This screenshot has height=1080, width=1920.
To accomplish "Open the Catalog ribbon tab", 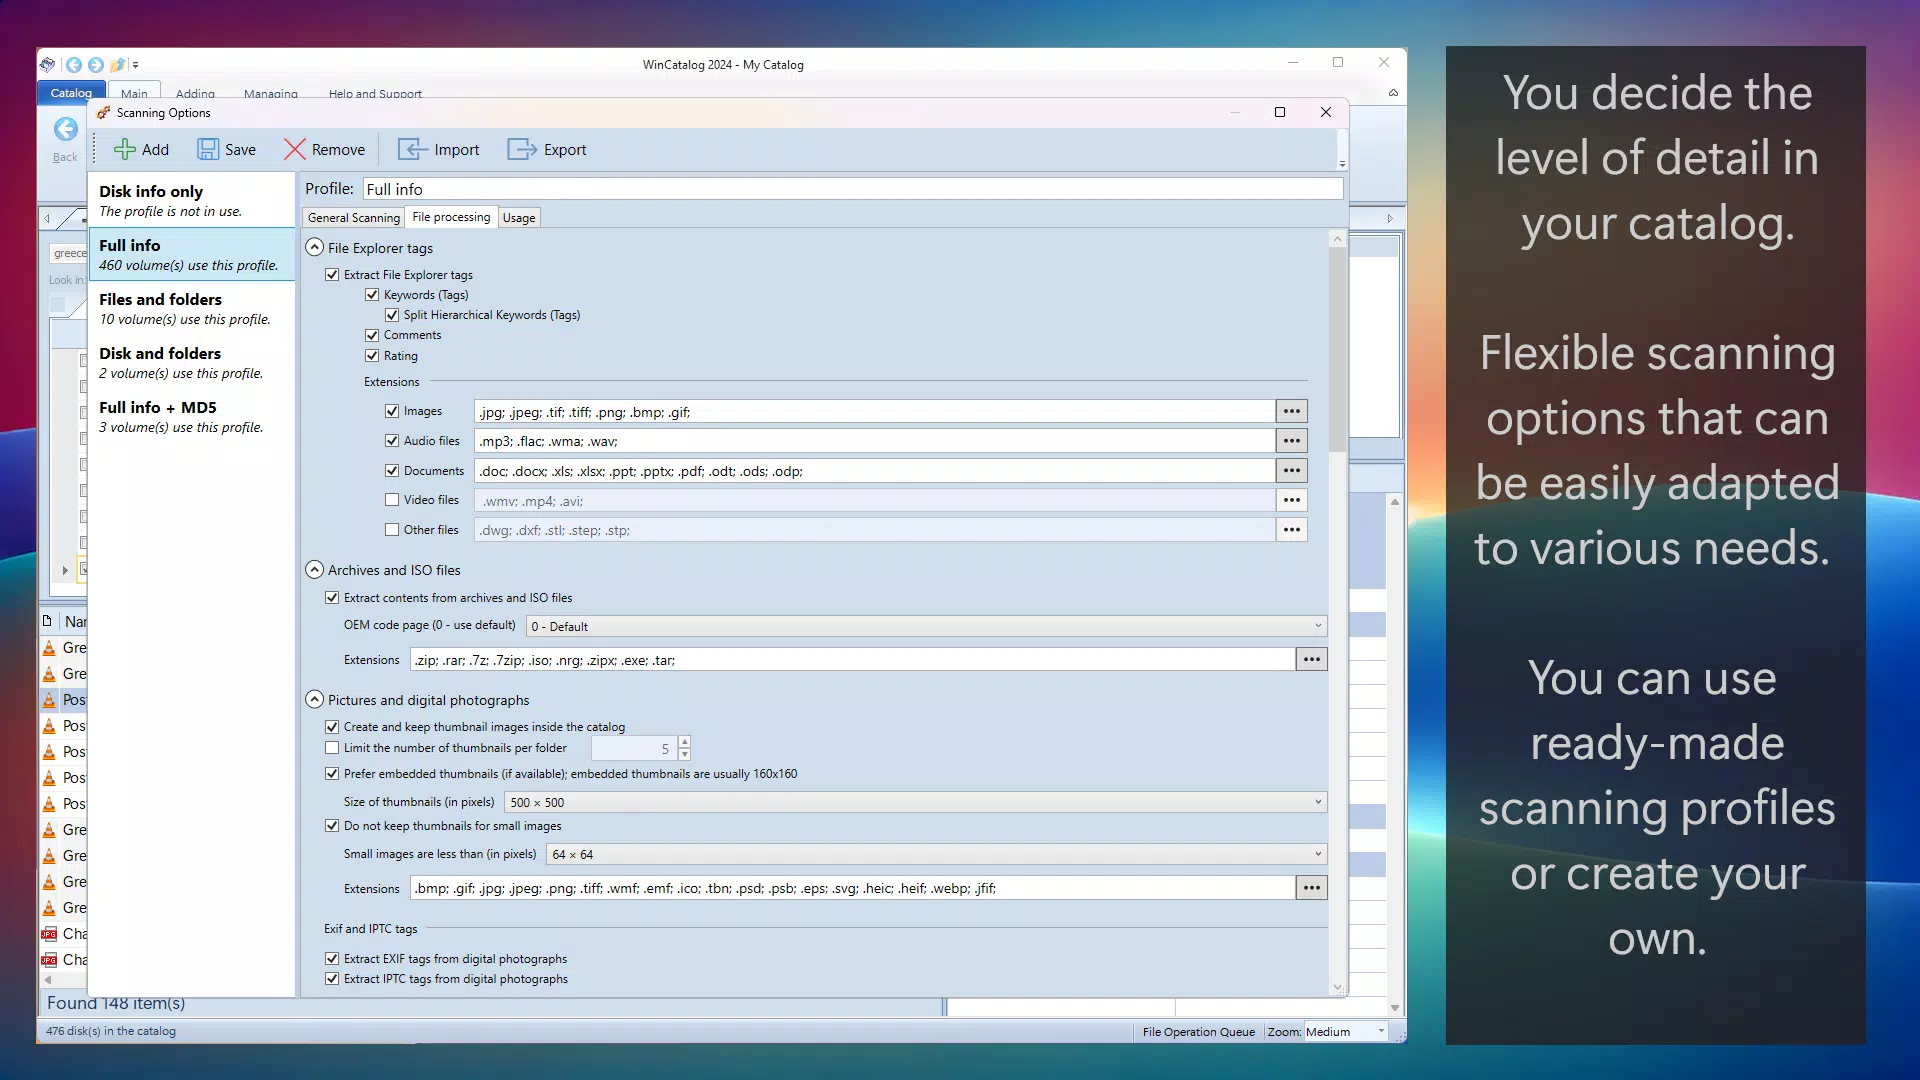I will [71, 93].
